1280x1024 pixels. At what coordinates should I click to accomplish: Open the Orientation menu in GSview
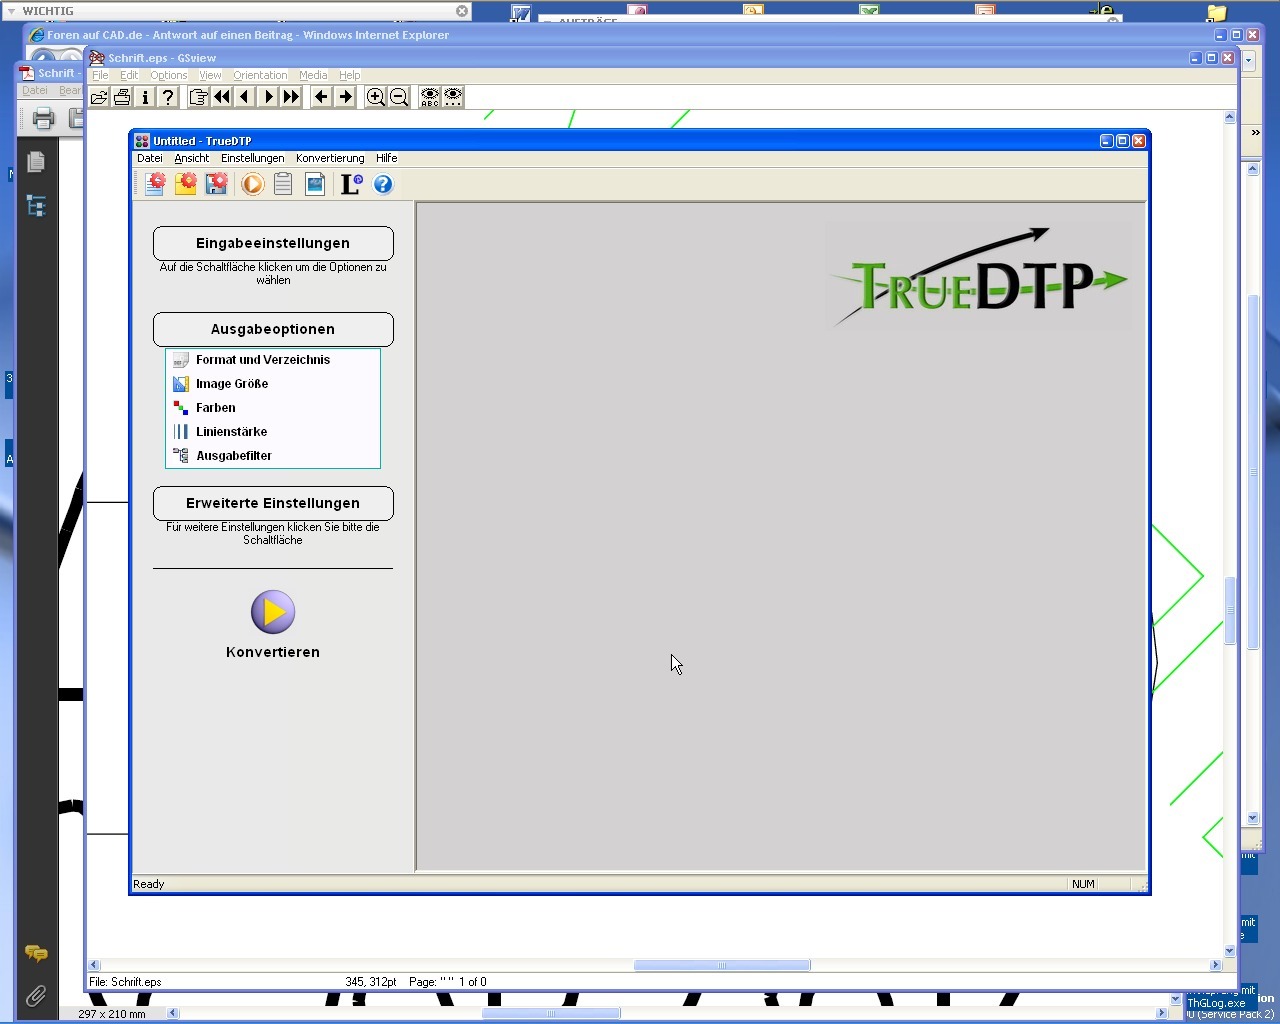(x=260, y=75)
